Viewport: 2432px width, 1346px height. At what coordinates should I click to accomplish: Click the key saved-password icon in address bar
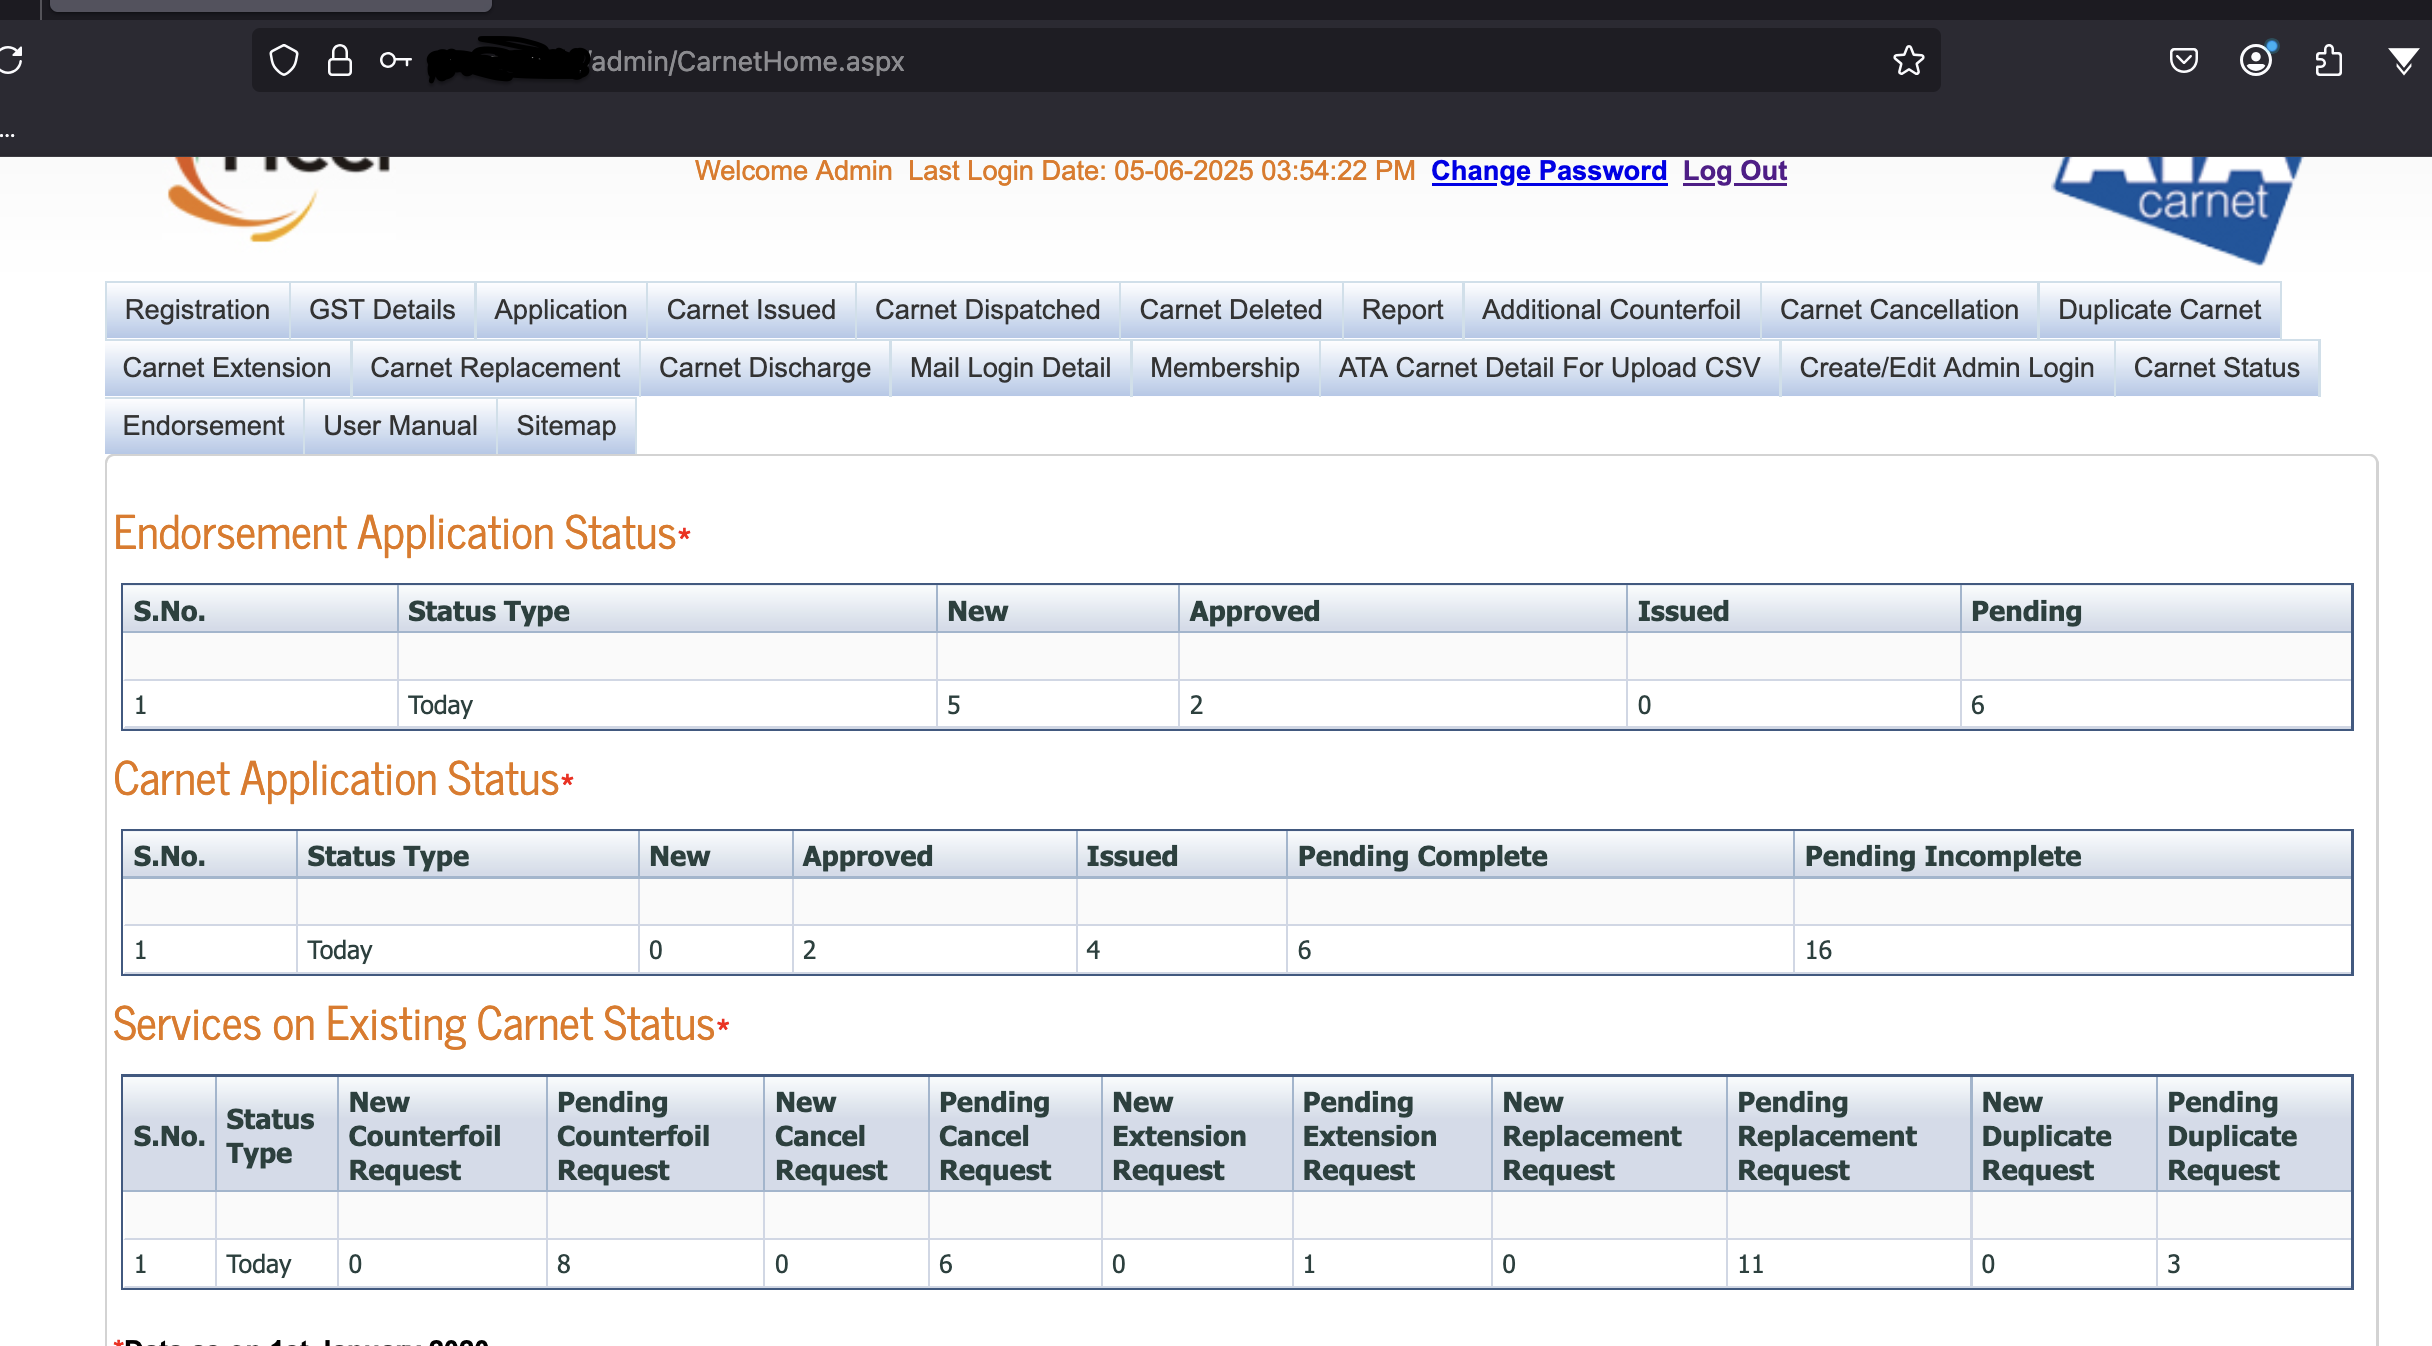pos(397,60)
